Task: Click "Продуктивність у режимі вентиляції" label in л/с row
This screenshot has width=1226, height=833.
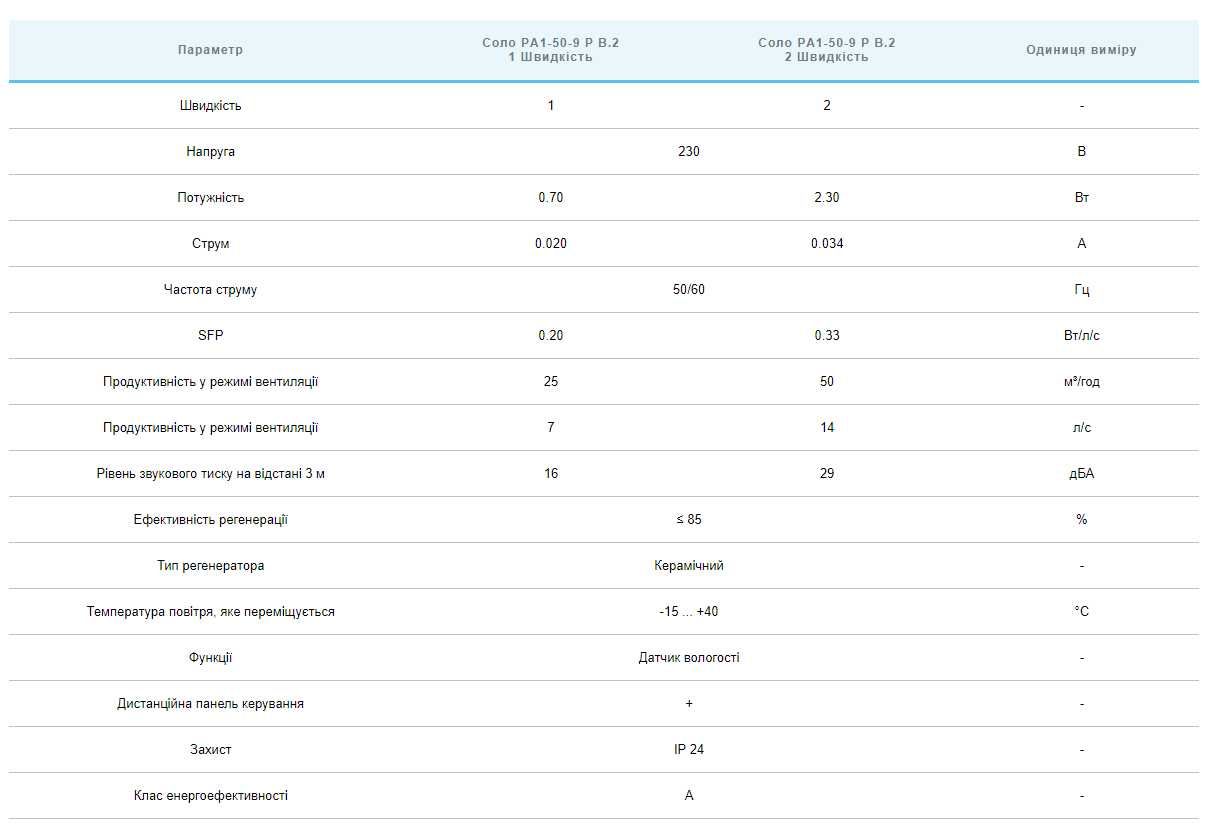Action: click(x=210, y=428)
